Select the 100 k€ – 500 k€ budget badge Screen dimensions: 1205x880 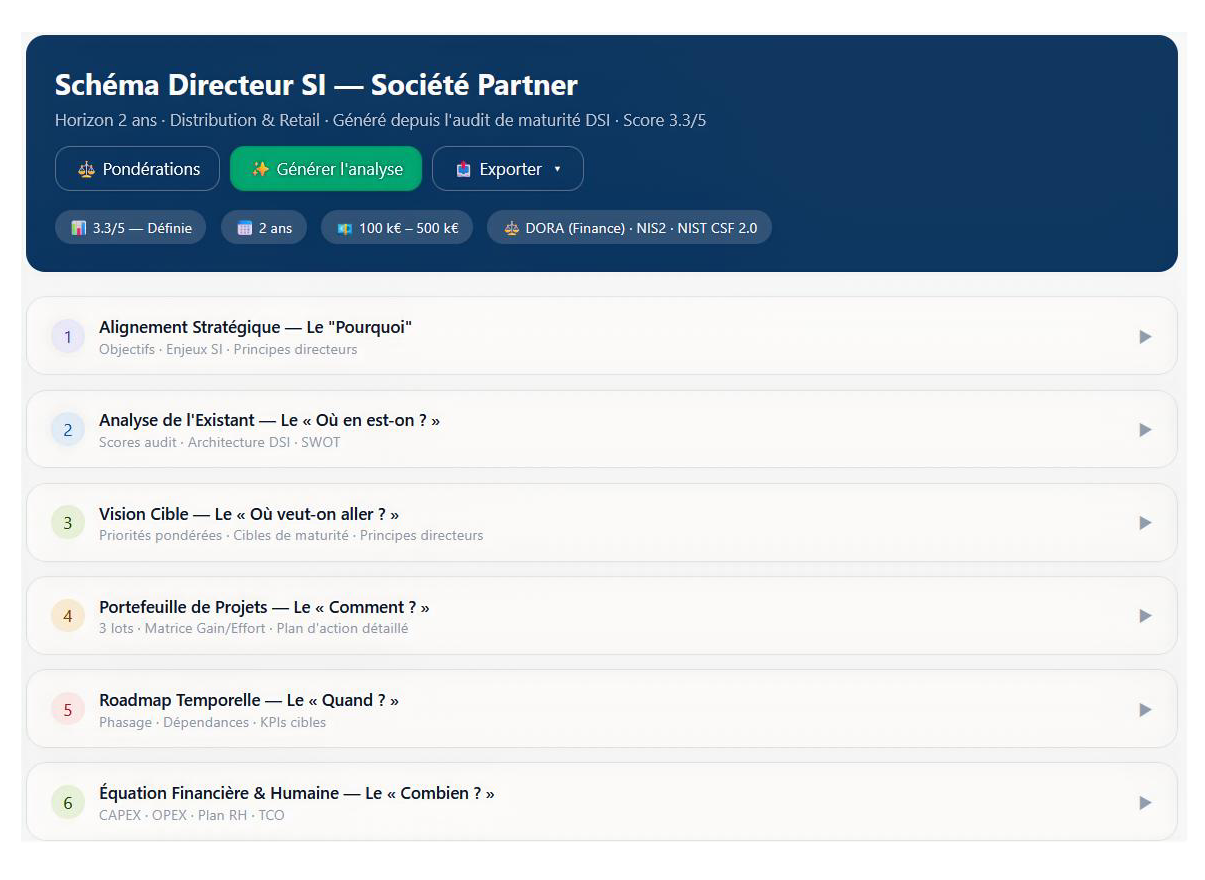[x=397, y=228]
